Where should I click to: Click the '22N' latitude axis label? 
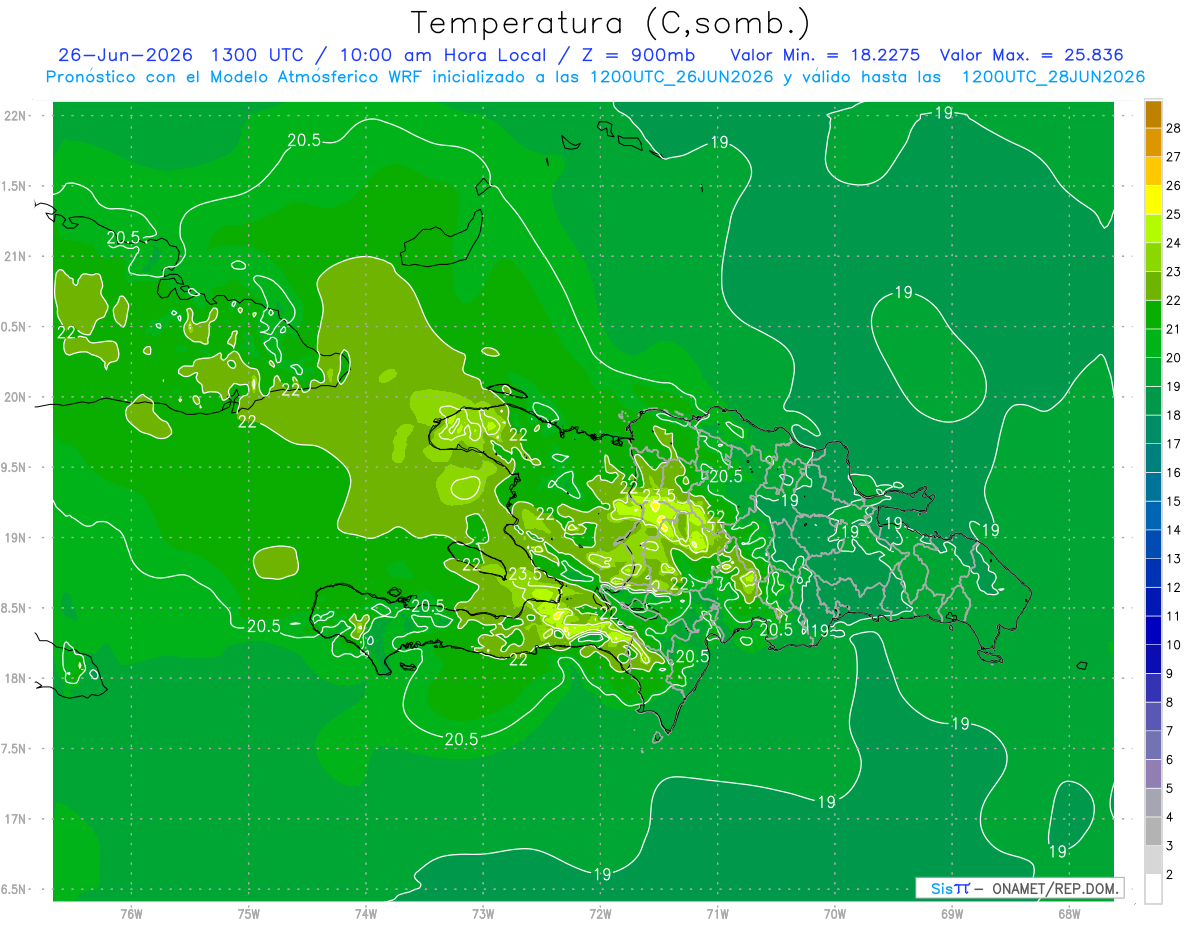(x=17, y=115)
